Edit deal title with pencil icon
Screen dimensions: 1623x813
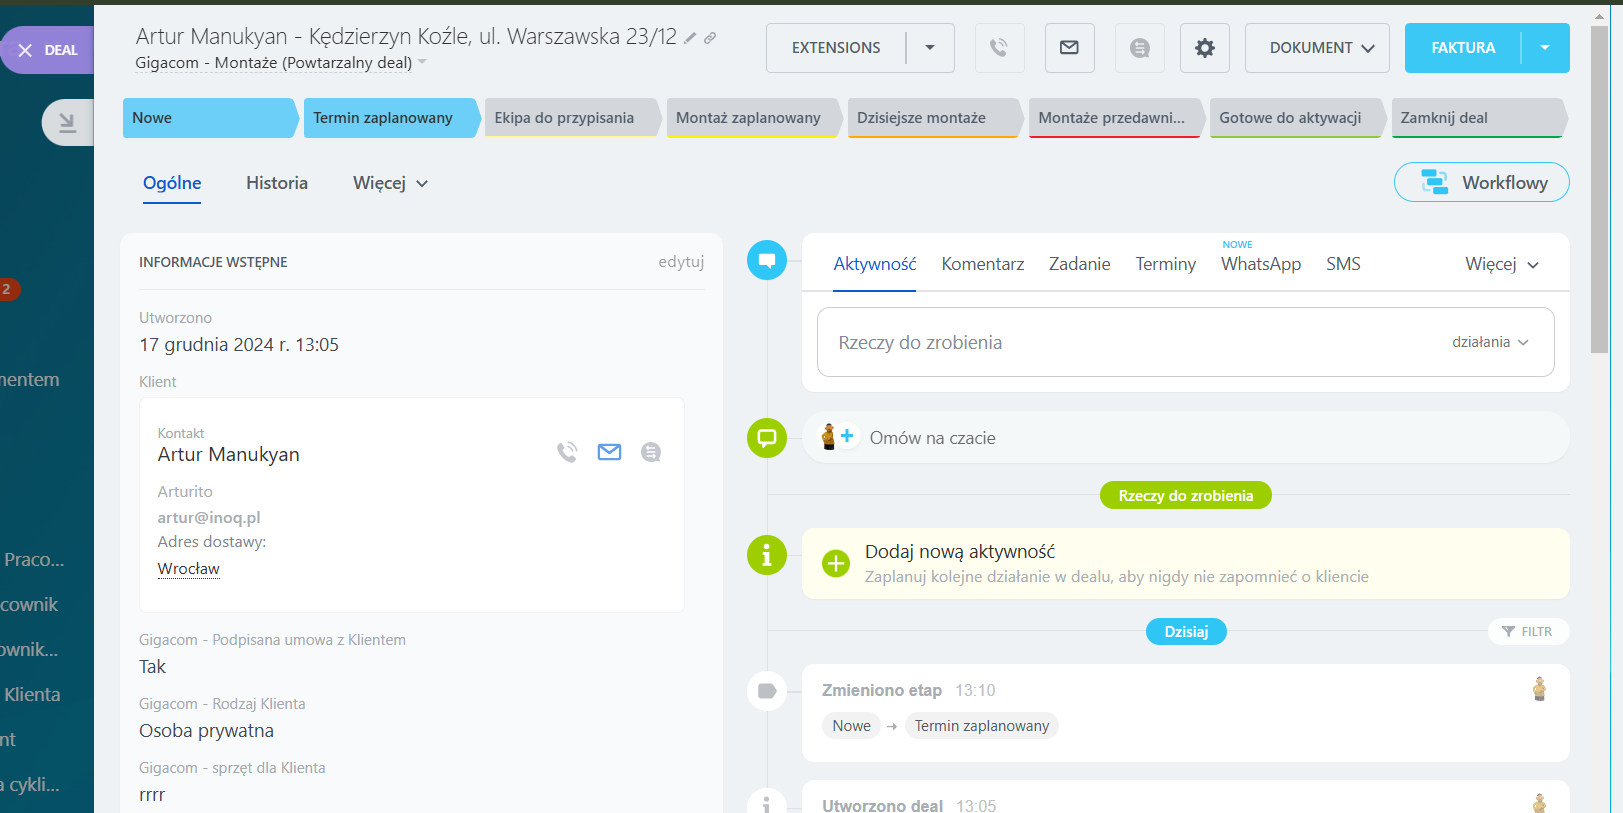[x=690, y=38]
